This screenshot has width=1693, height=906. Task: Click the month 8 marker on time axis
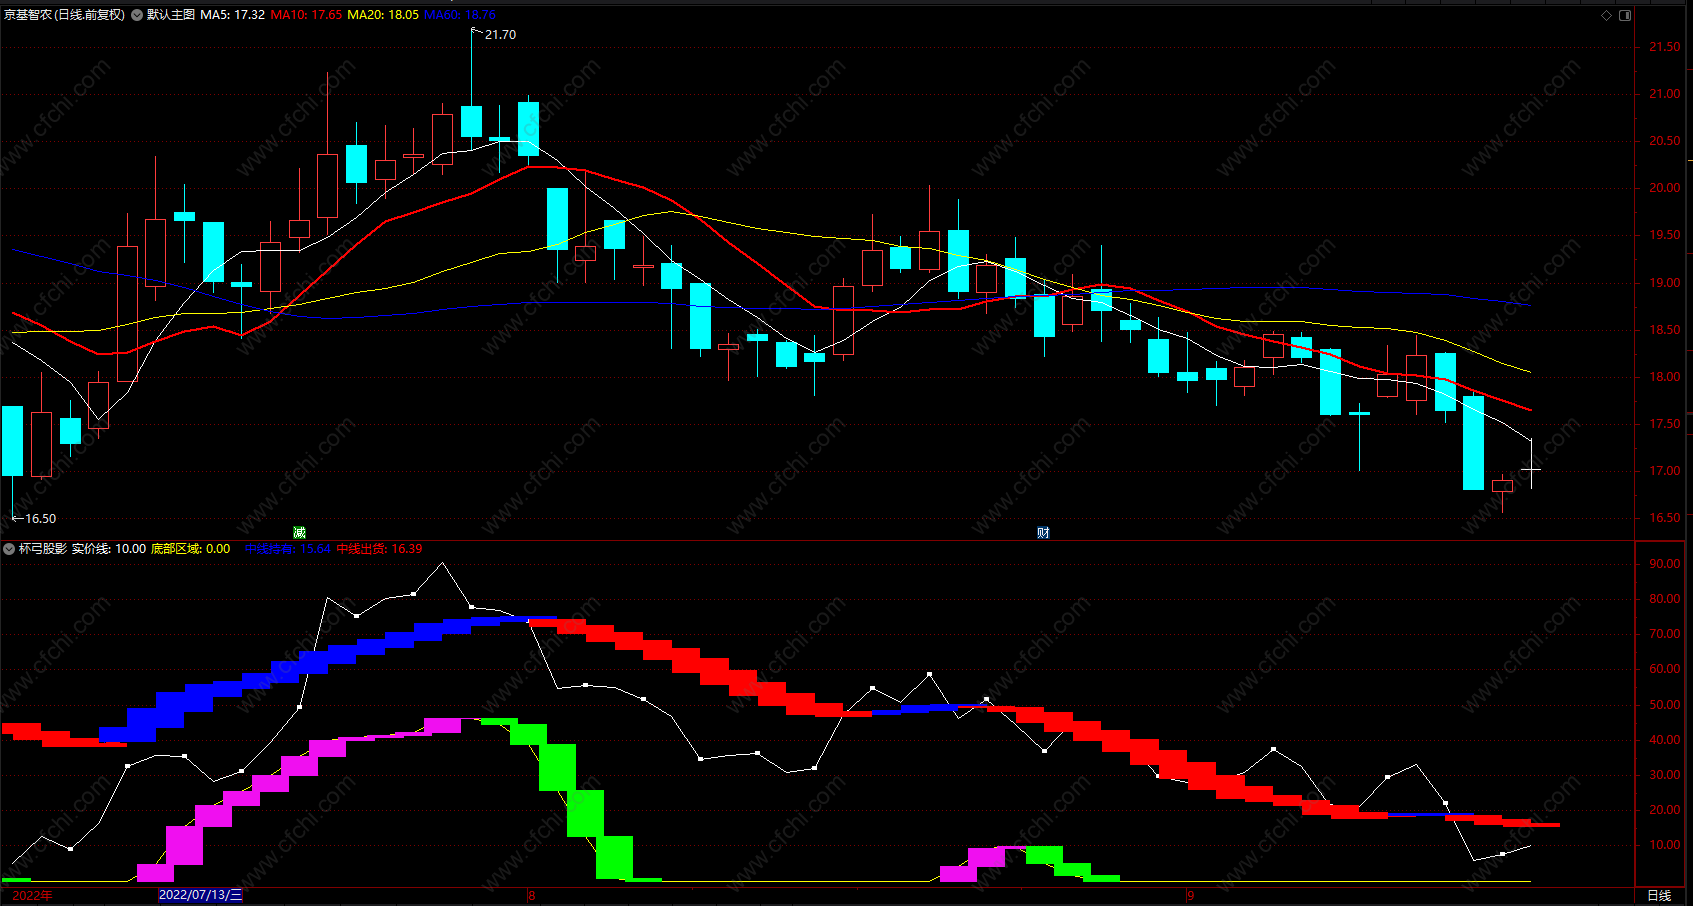[532, 895]
